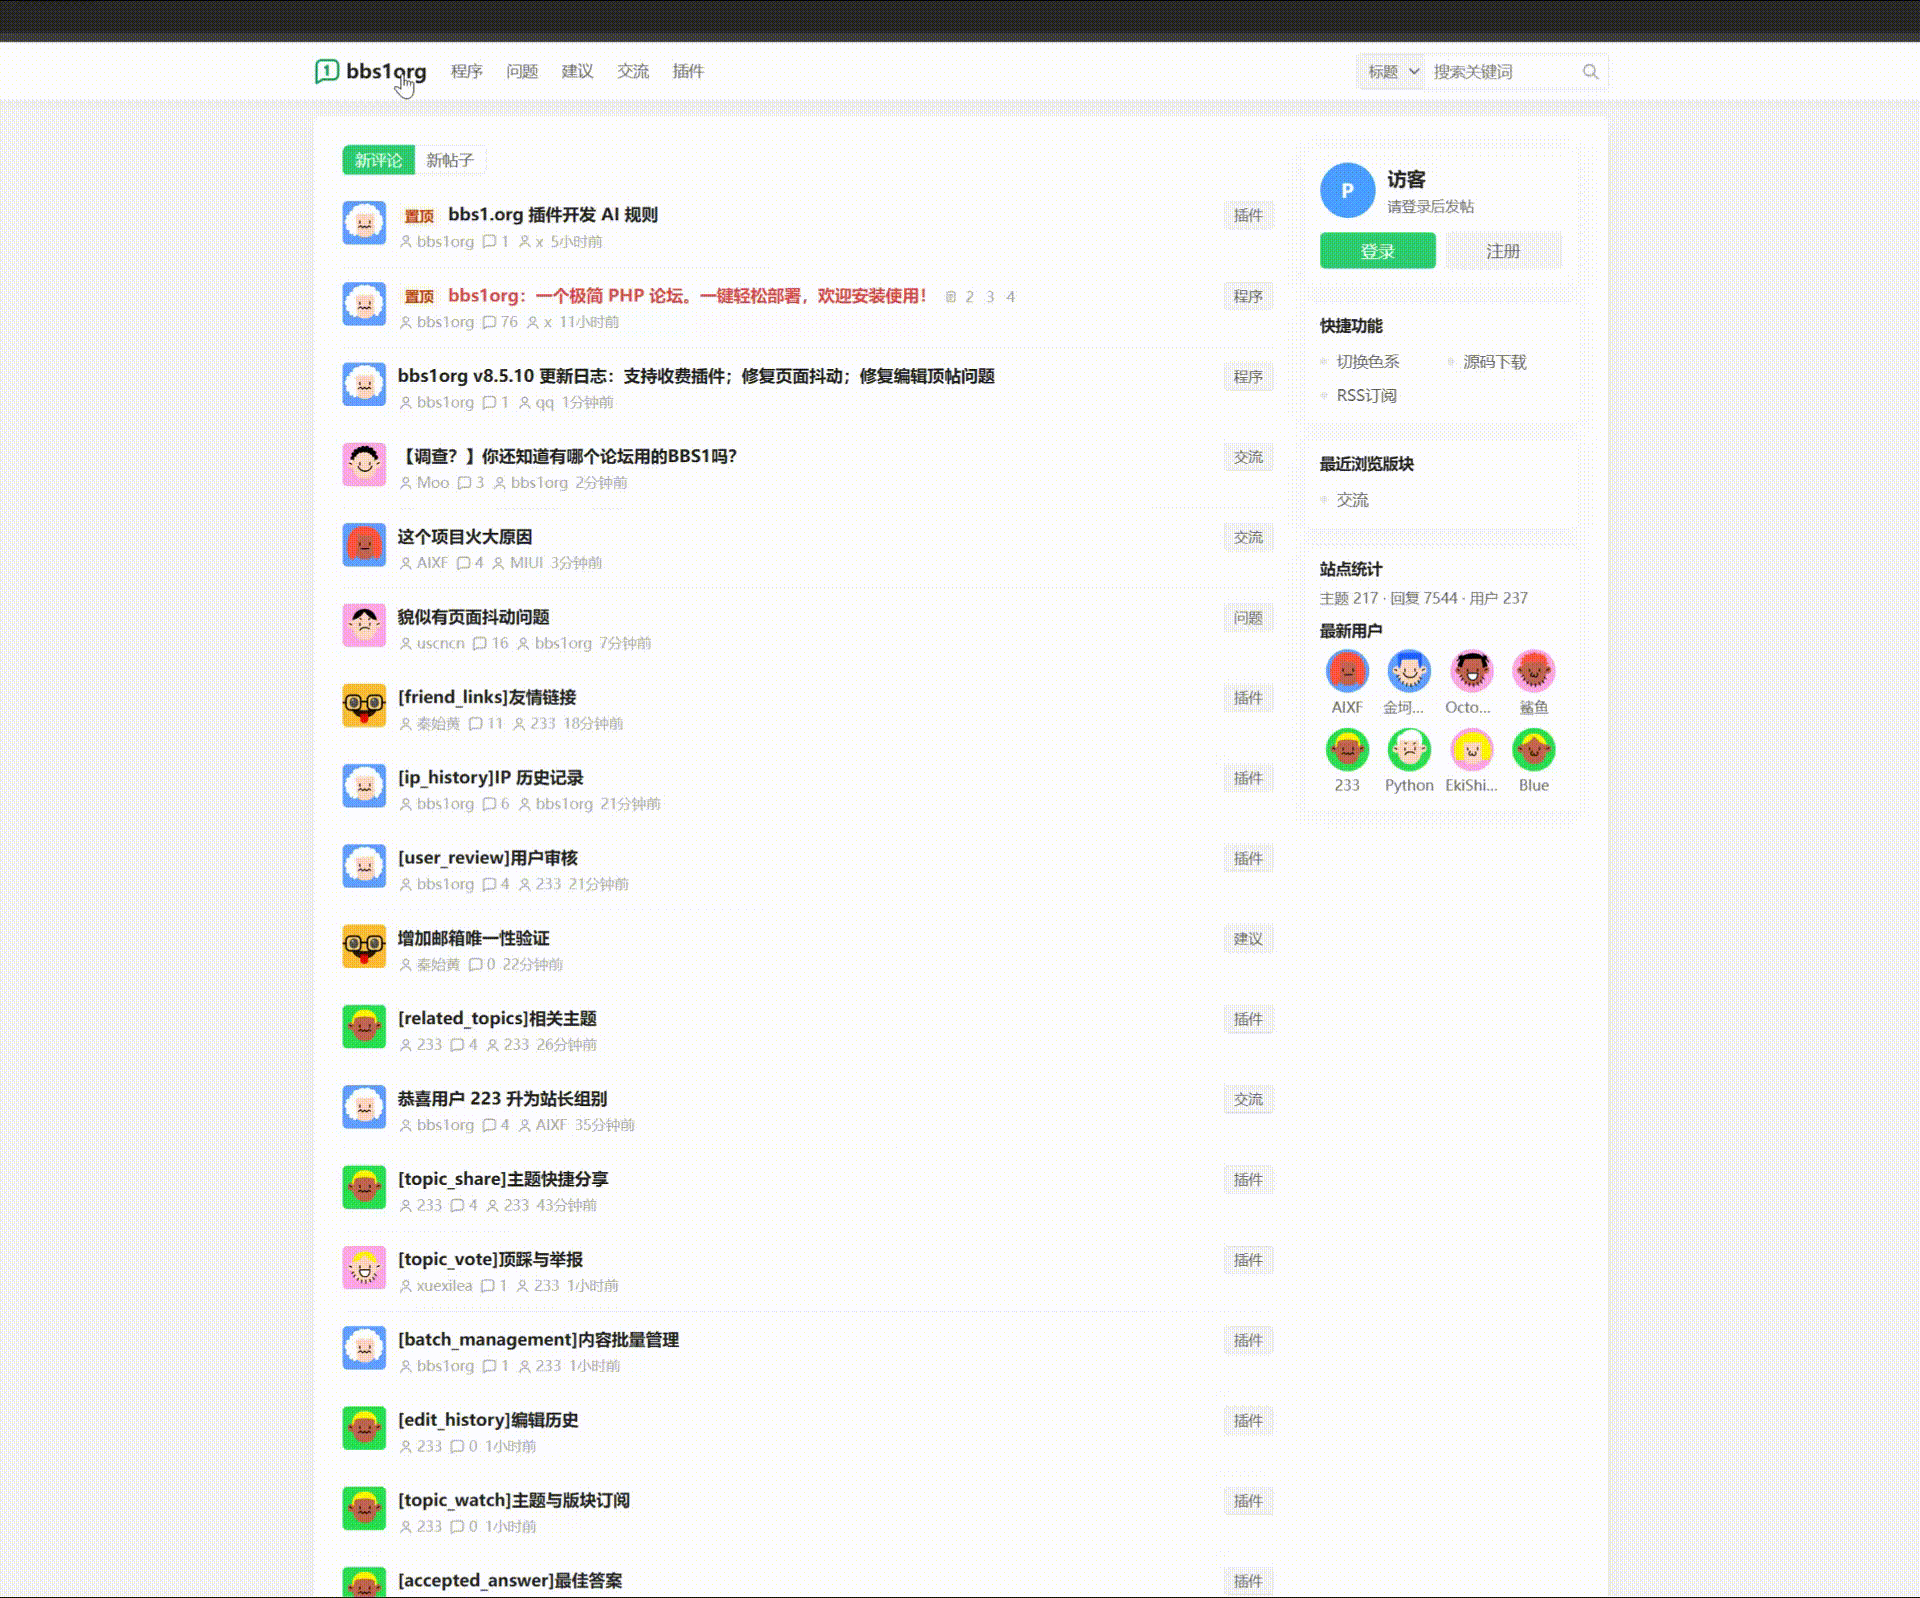This screenshot has height=1598, width=1920.
Task: Click 建议 tag on 增加邮箱唯一性验证 row
Action: coord(1248,939)
